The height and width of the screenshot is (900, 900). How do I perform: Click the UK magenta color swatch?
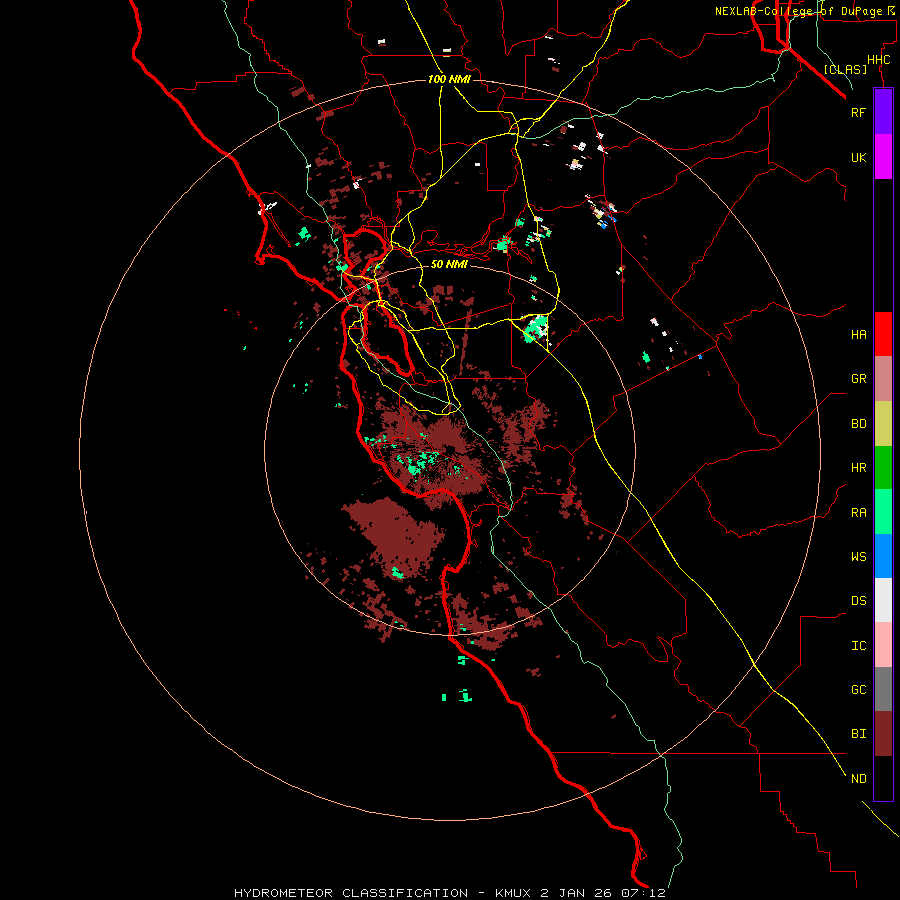tap(883, 157)
